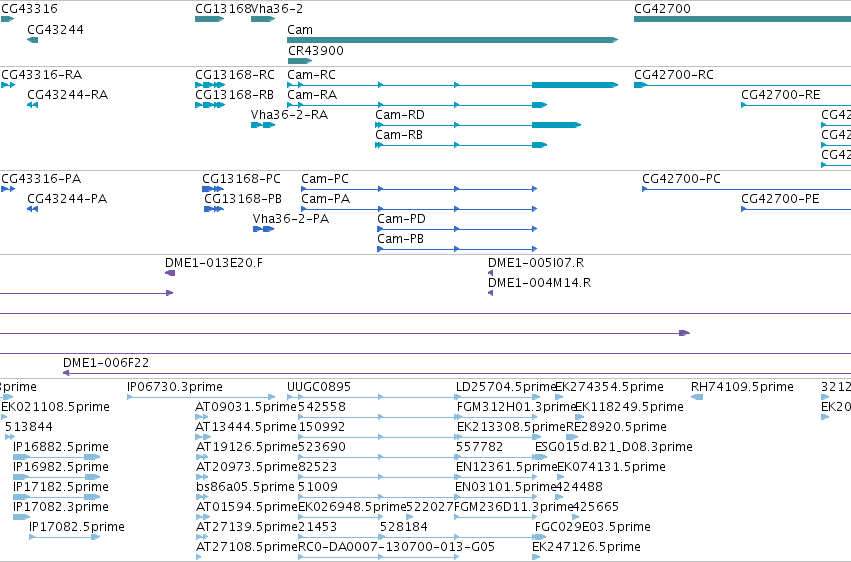Select the 513844 EST label

pos(29,427)
